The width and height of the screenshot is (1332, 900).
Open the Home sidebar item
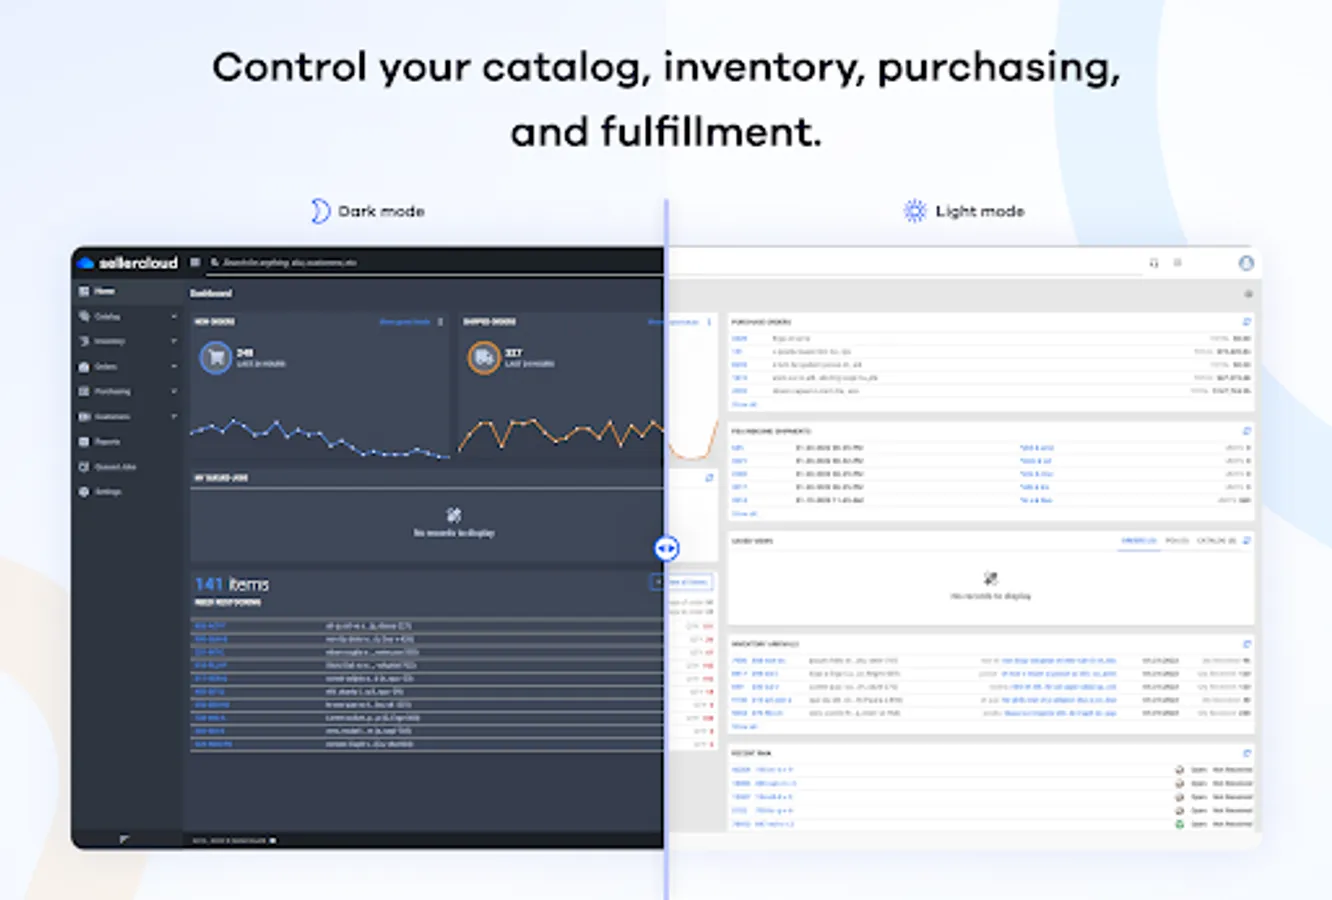coord(126,291)
